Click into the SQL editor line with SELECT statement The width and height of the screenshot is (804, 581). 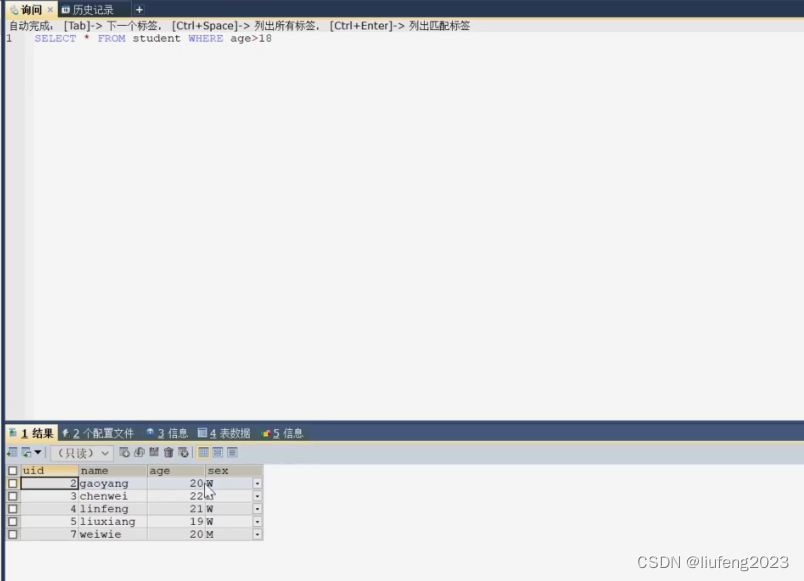pos(153,38)
